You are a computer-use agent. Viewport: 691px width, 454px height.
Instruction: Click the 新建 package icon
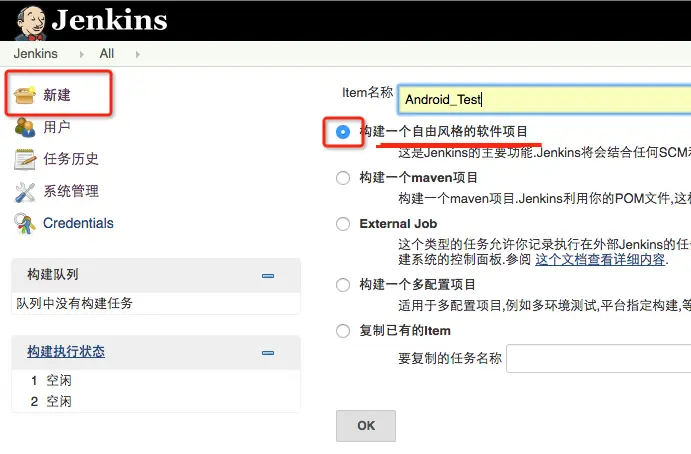[25, 95]
